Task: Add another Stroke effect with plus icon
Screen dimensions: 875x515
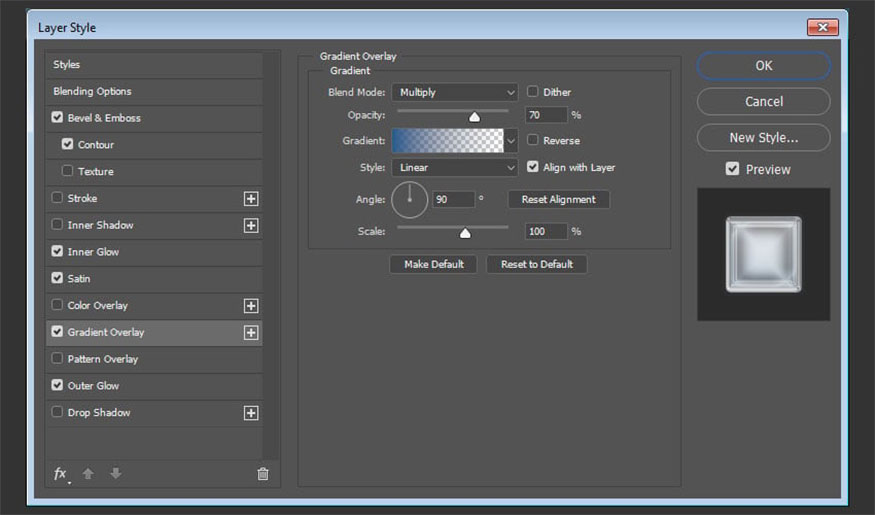Action: pos(251,199)
